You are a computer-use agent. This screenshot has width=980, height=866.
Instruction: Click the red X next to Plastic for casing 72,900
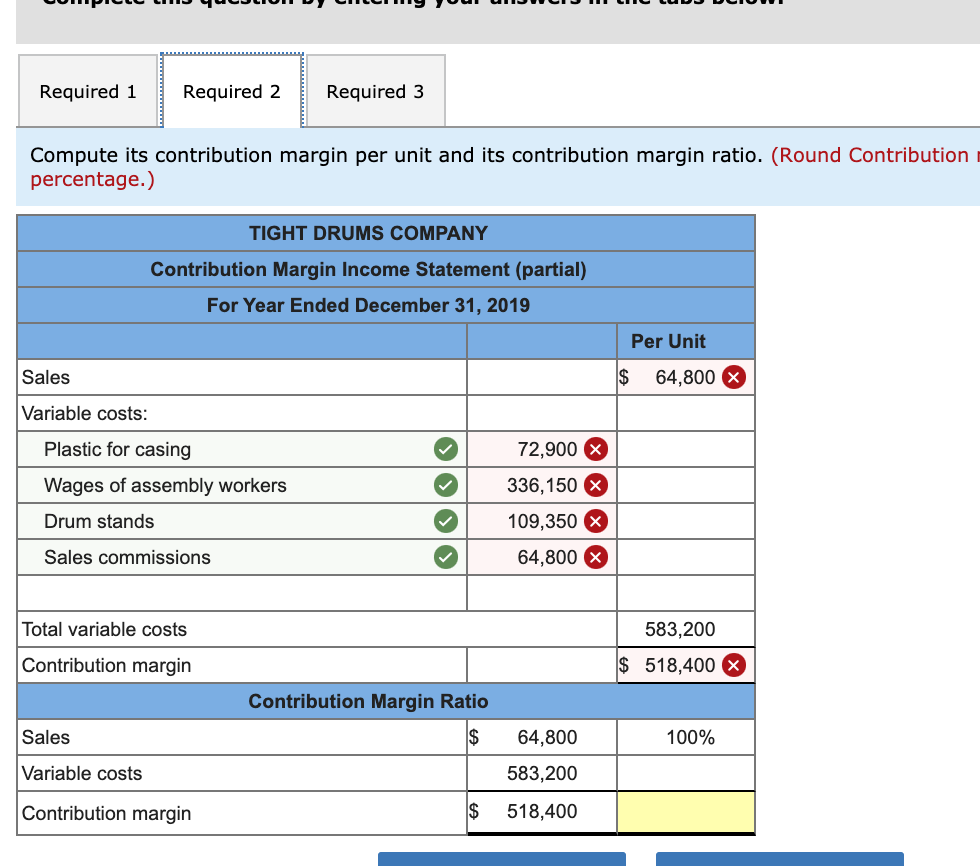pos(597,449)
